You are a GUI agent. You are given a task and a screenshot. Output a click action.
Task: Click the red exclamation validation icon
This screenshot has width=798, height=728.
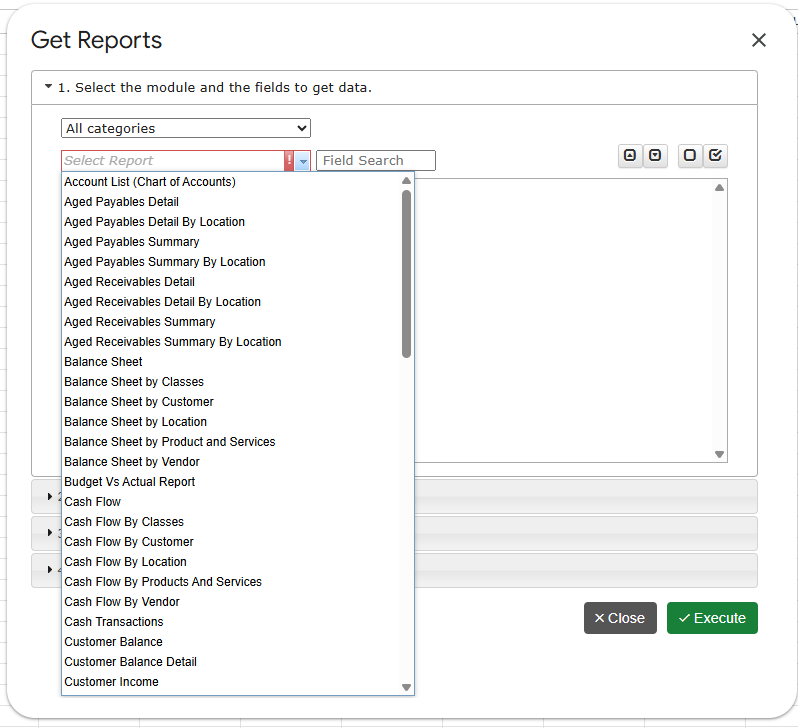pos(289,160)
